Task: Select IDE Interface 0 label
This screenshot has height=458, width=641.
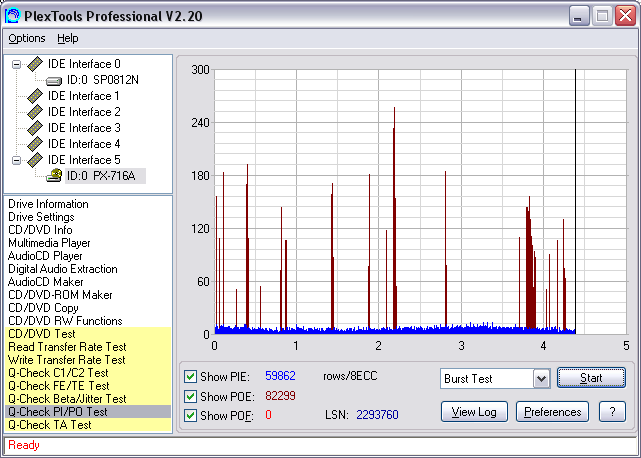Action: pos(84,64)
